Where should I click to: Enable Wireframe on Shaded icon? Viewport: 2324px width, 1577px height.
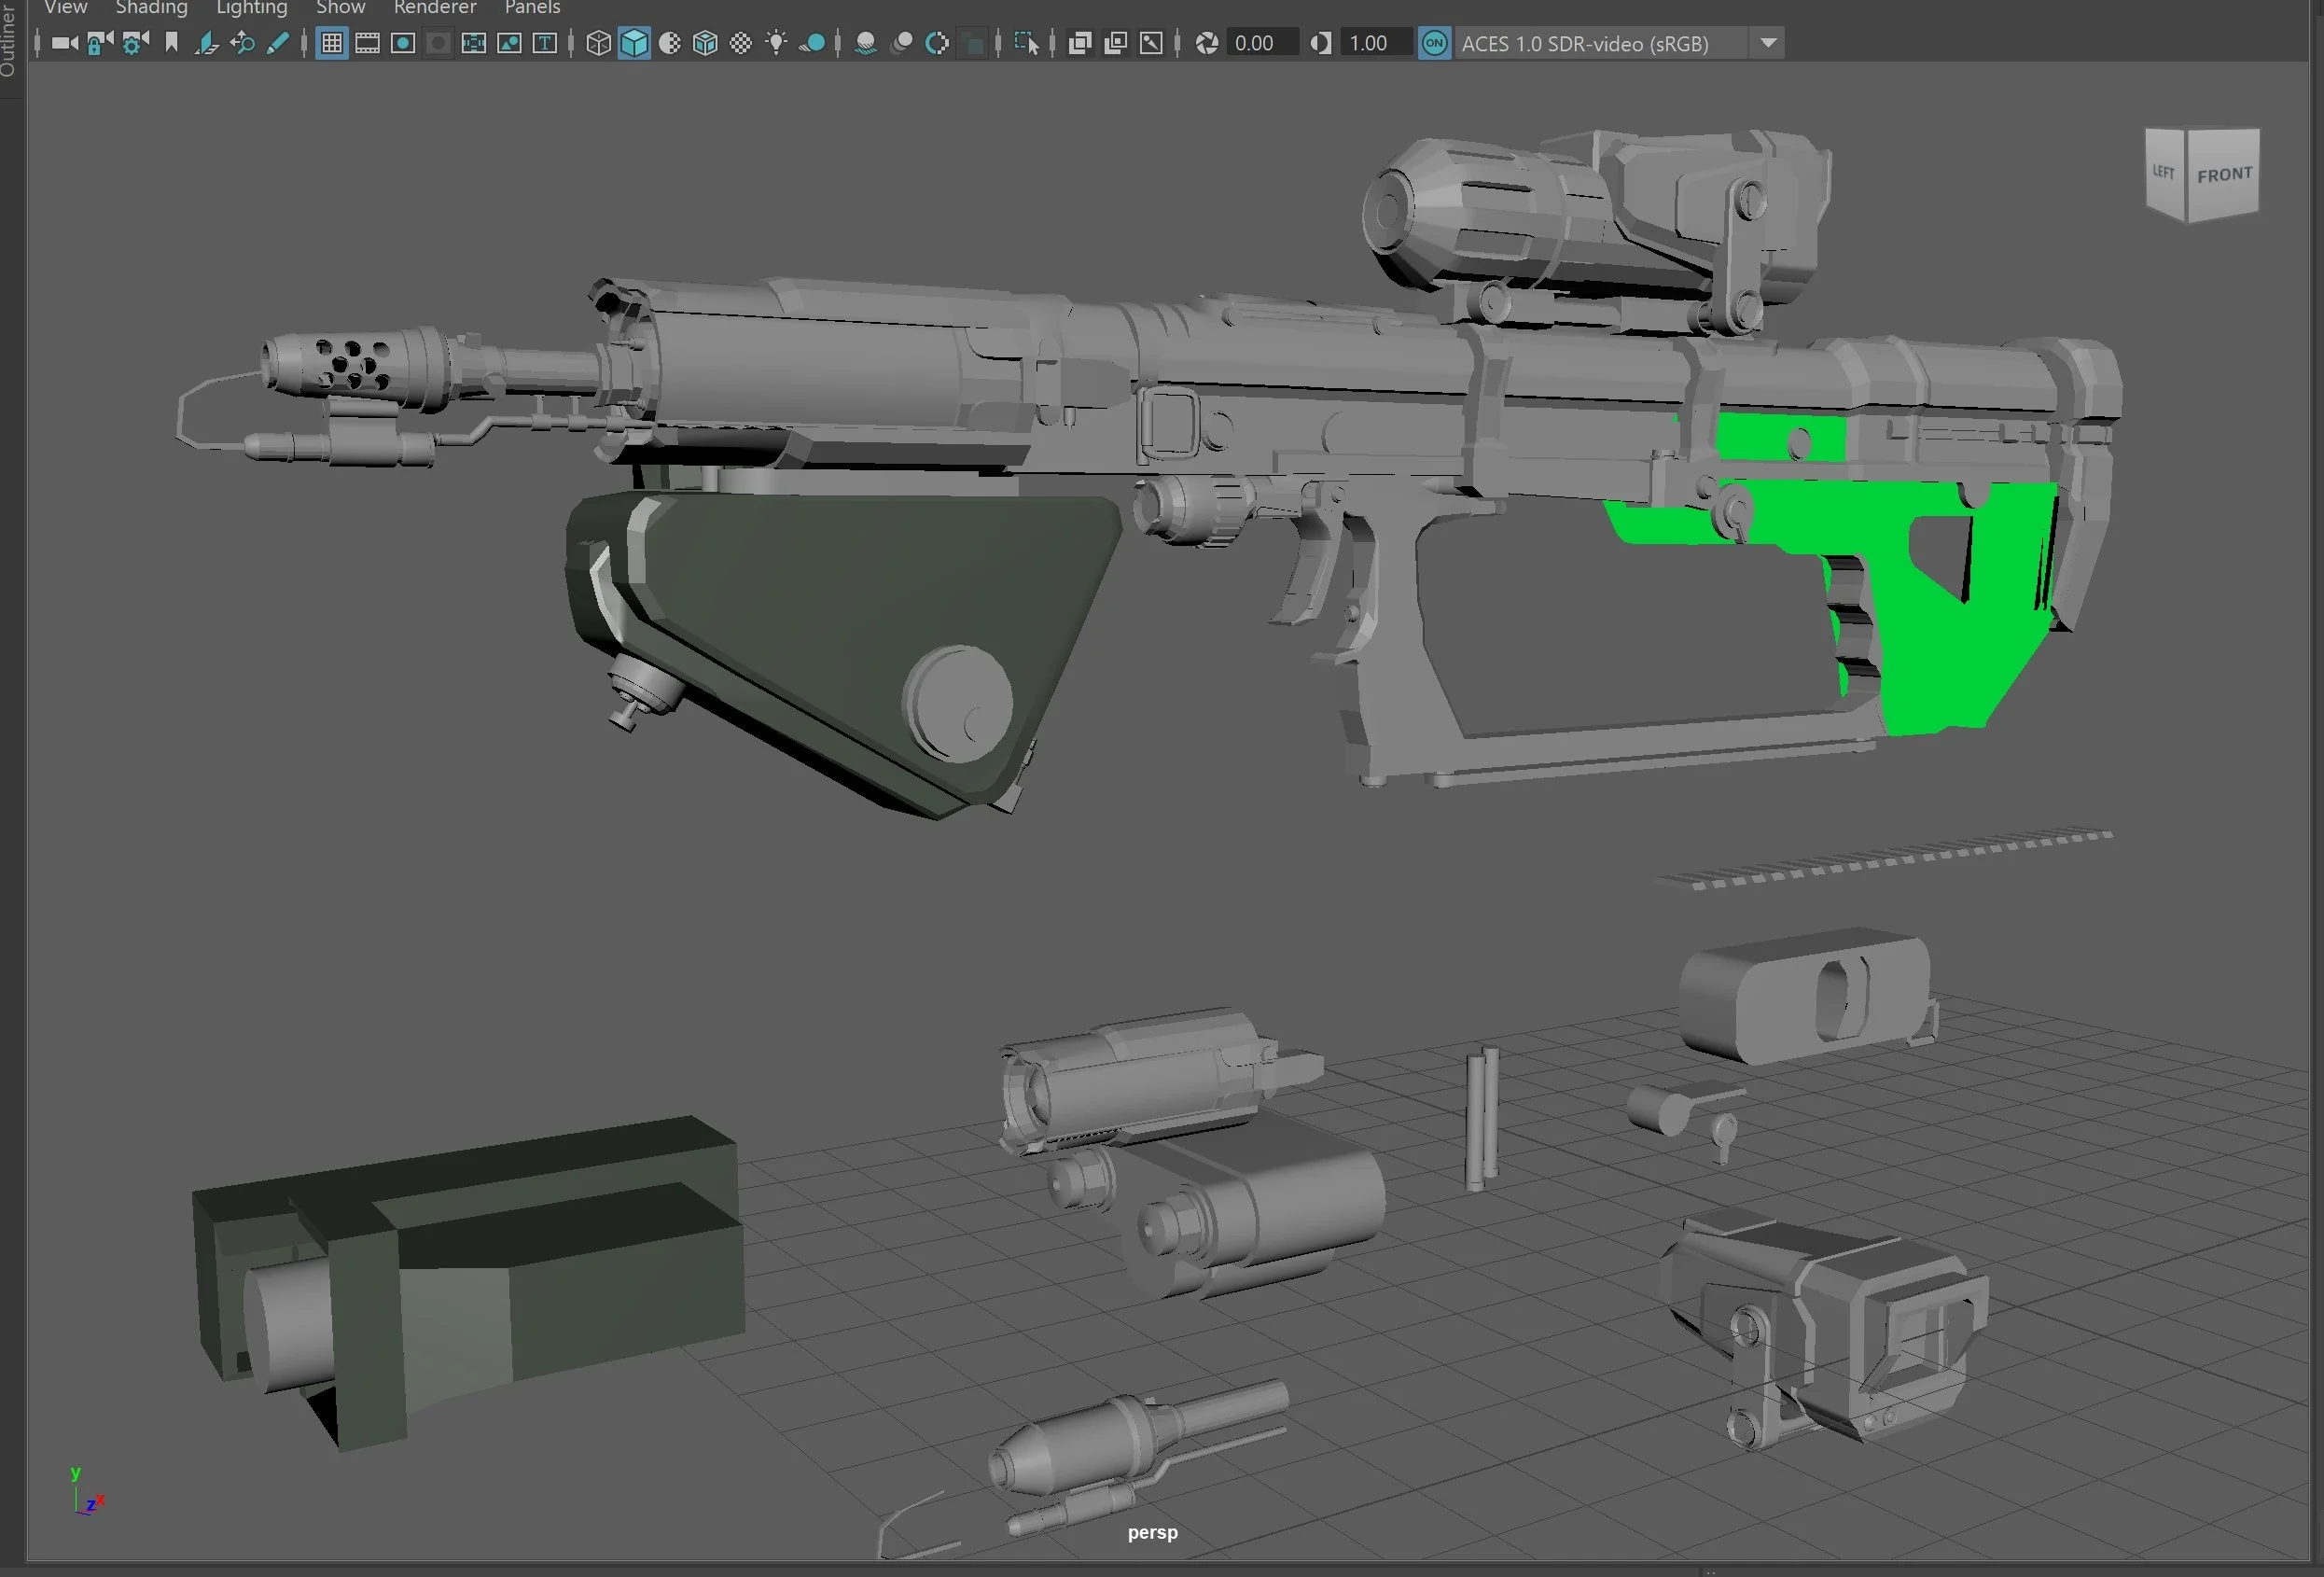click(x=705, y=43)
